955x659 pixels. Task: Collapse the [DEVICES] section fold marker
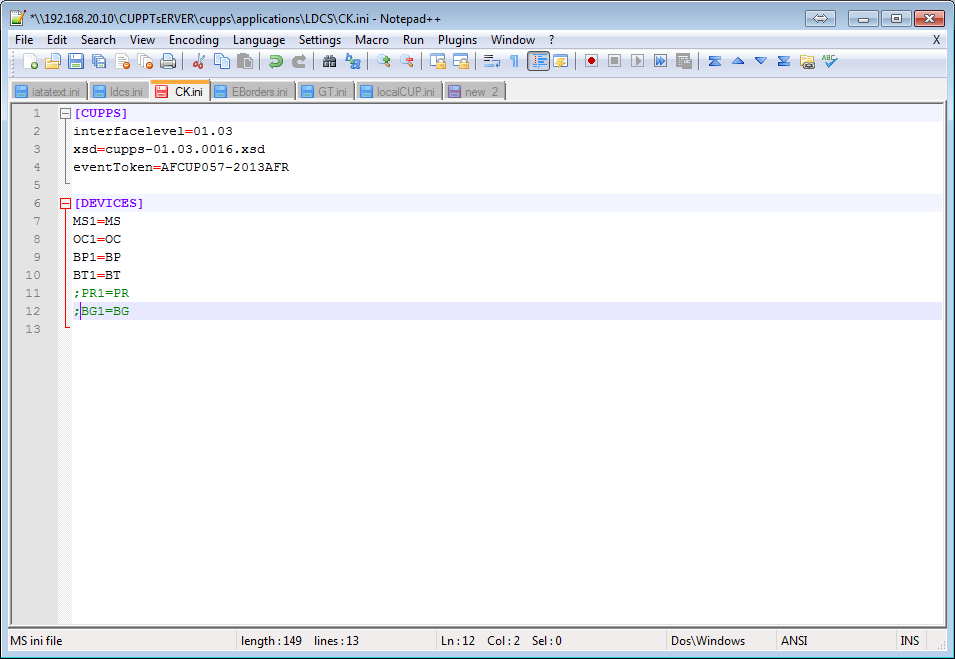(65, 204)
